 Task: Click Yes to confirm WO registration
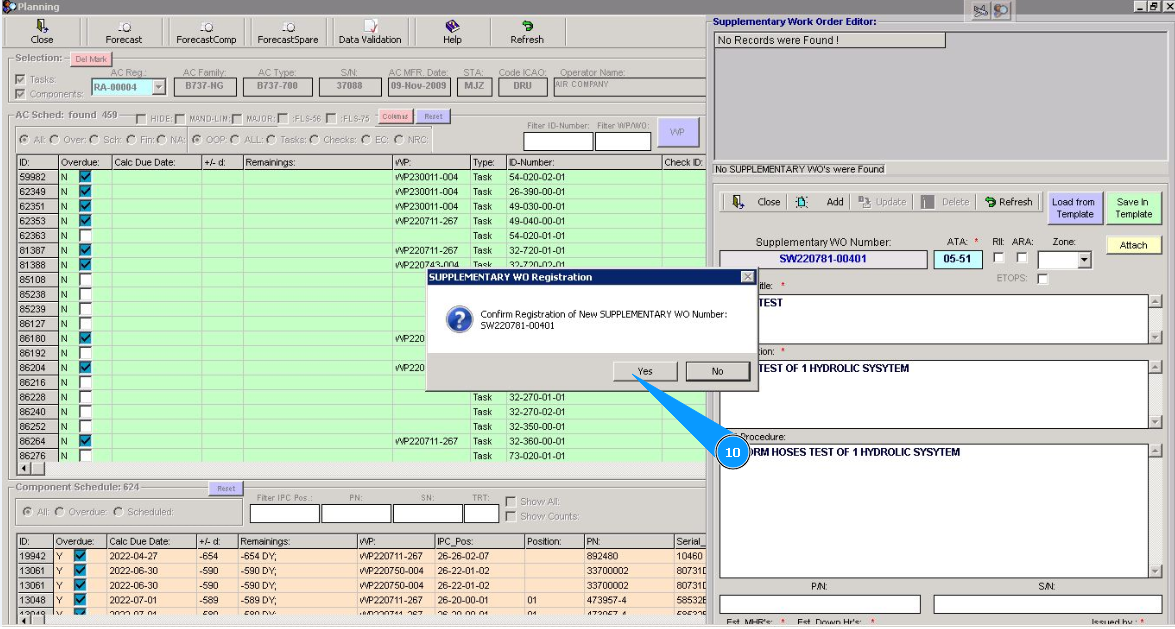644,371
